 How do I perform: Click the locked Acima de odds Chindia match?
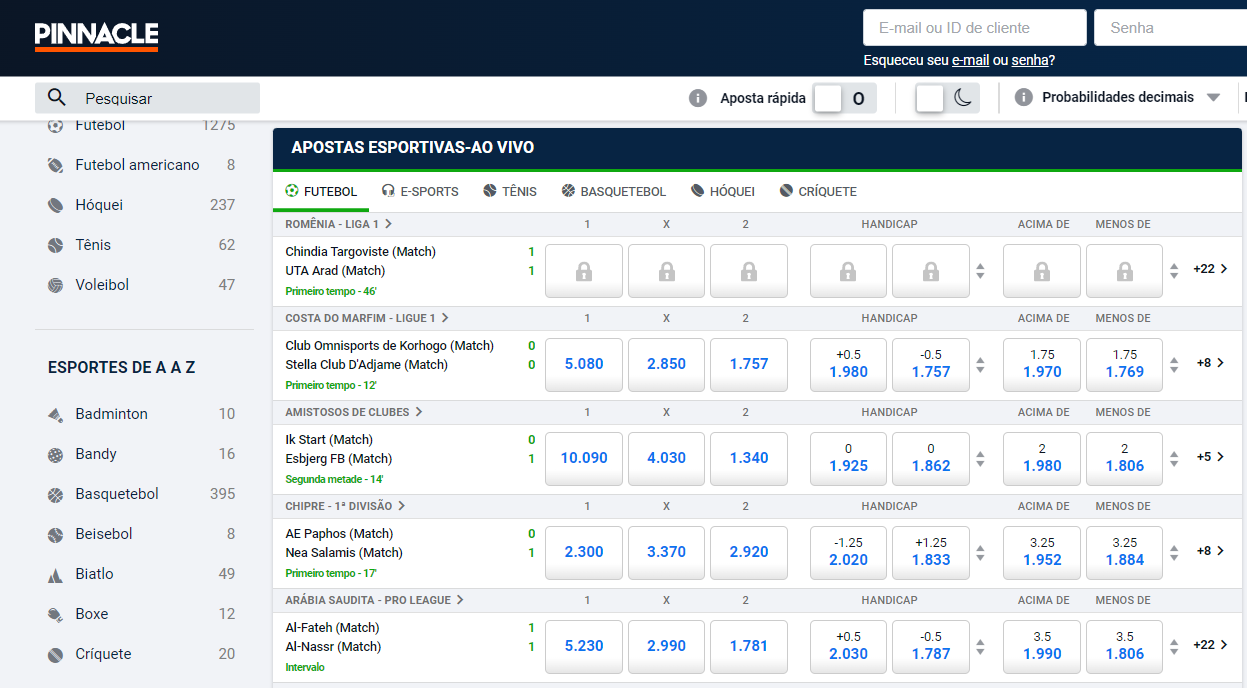[x=1042, y=271]
